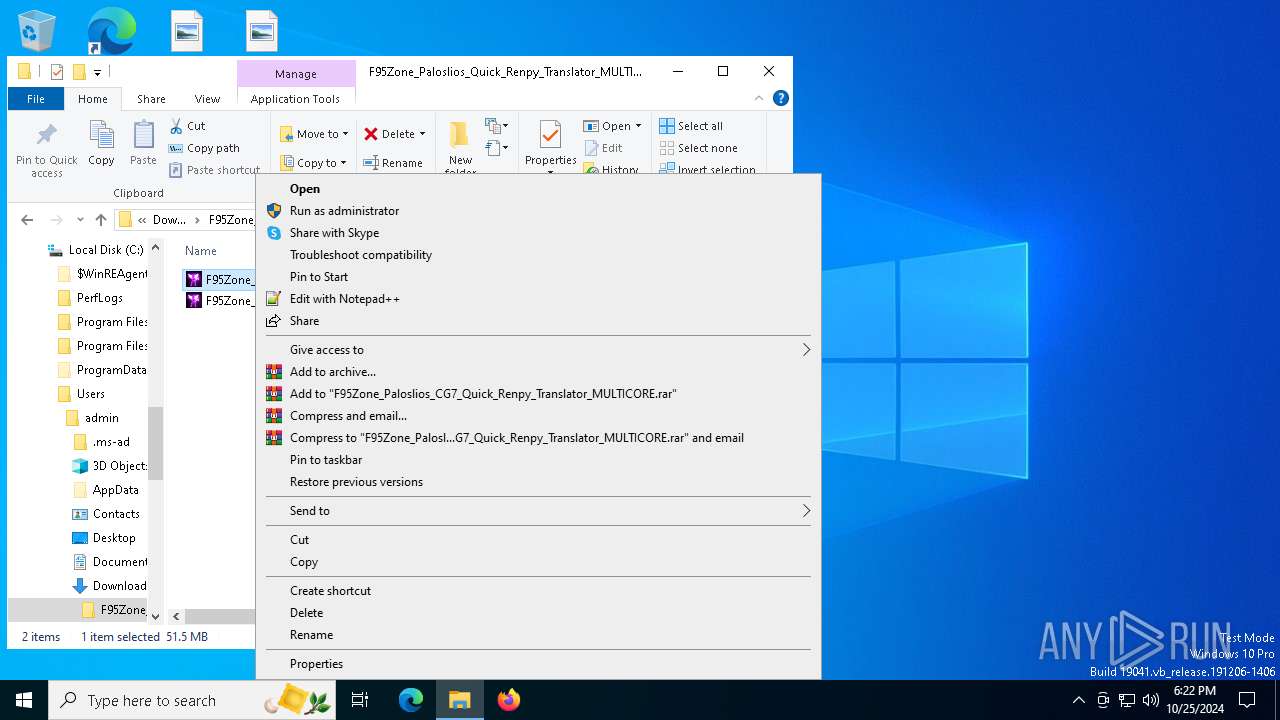Click Invert selection in ribbon
This screenshot has height=720, width=1280.
707,170
